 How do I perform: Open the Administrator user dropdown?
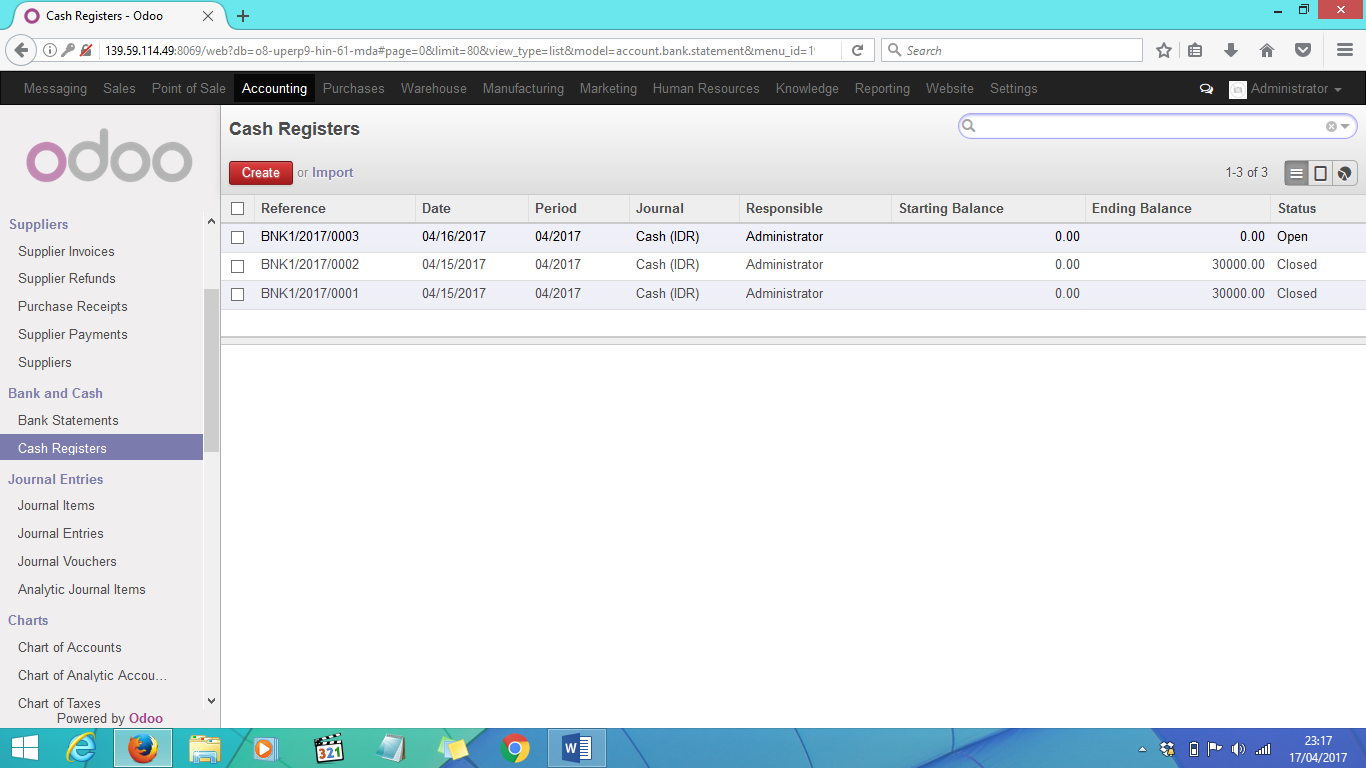point(1286,89)
